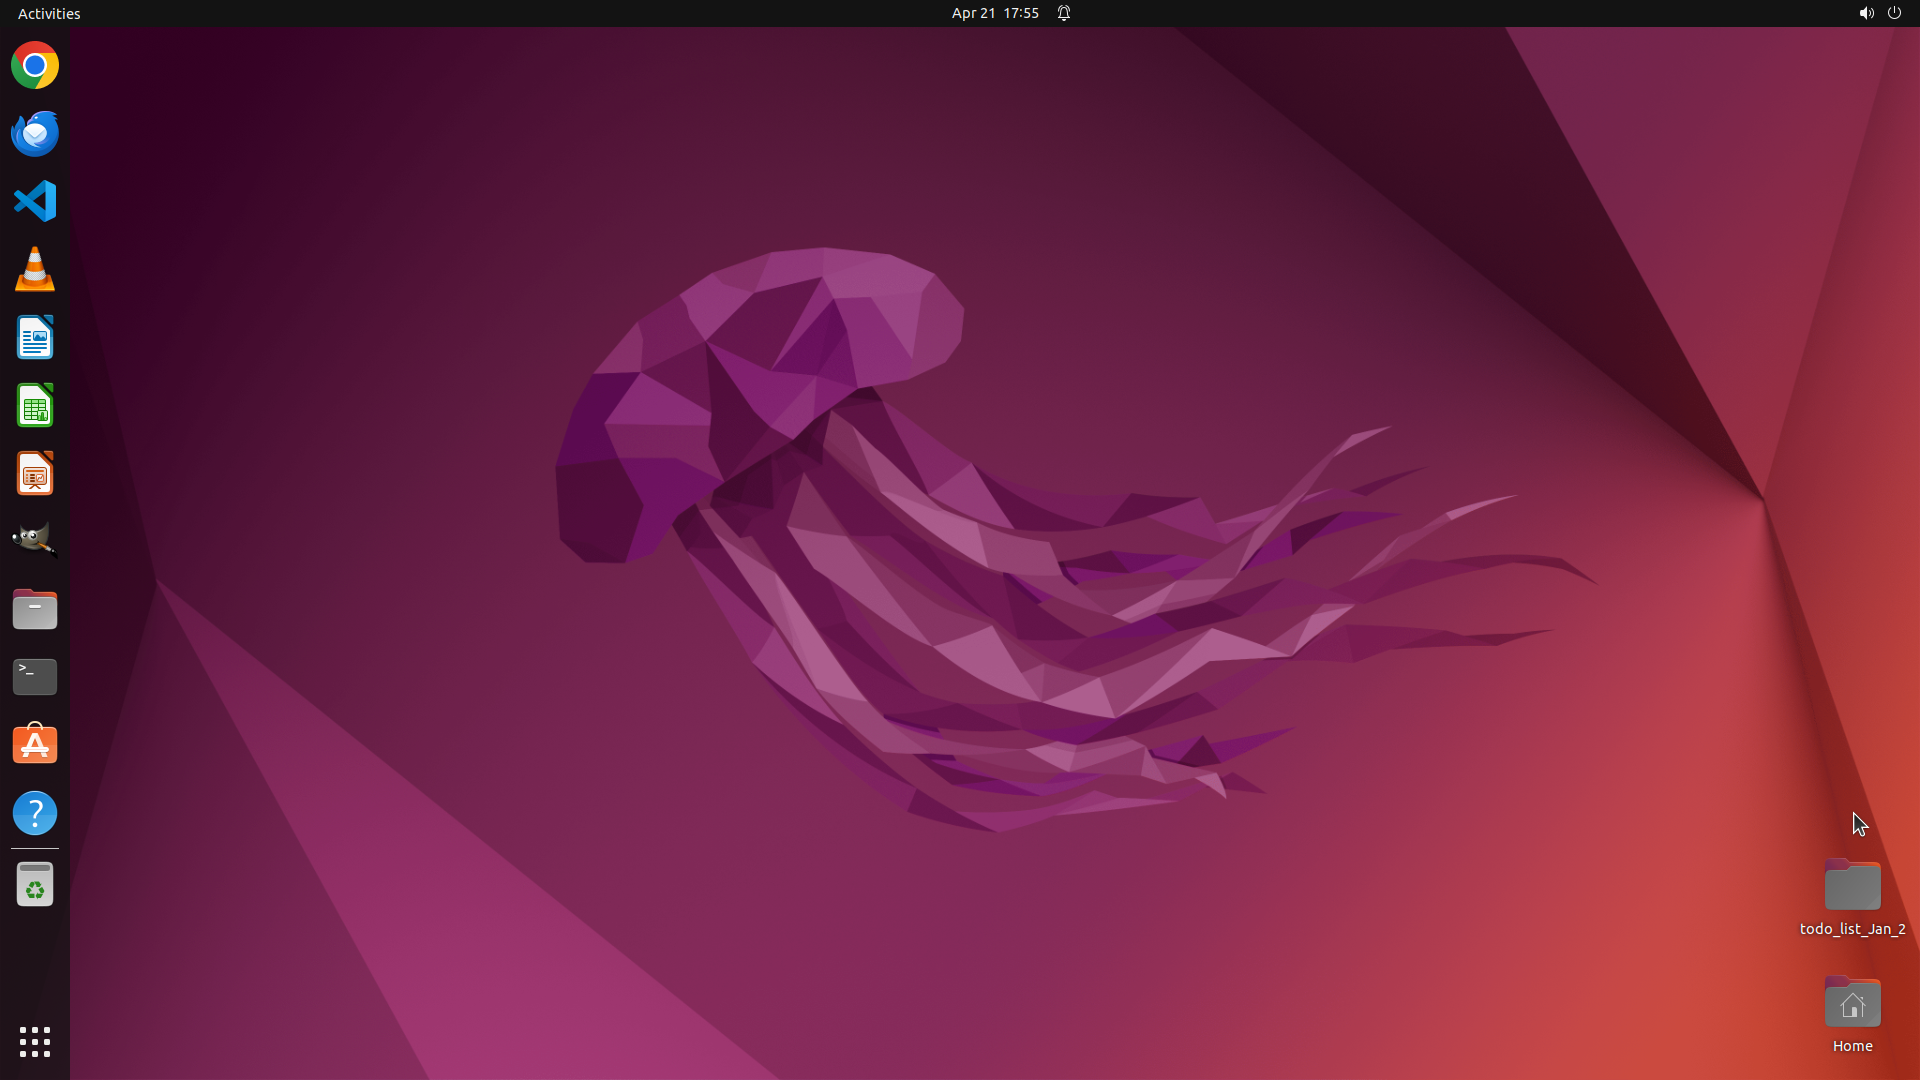Launch LibreOffice Calc spreadsheet

pyautogui.click(x=35, y=406)
